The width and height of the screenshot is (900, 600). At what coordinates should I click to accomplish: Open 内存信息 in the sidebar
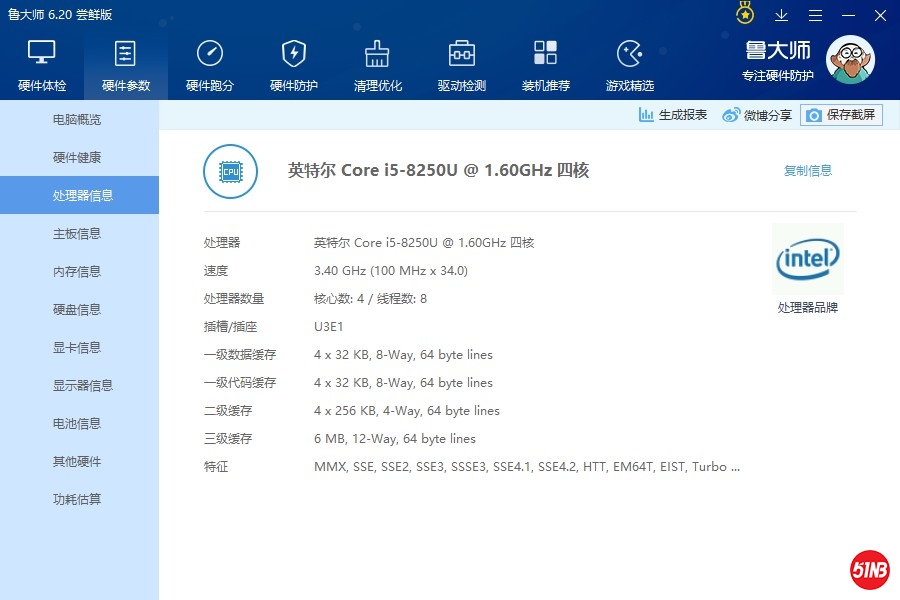pyautogui.click(x=77, y=272)
